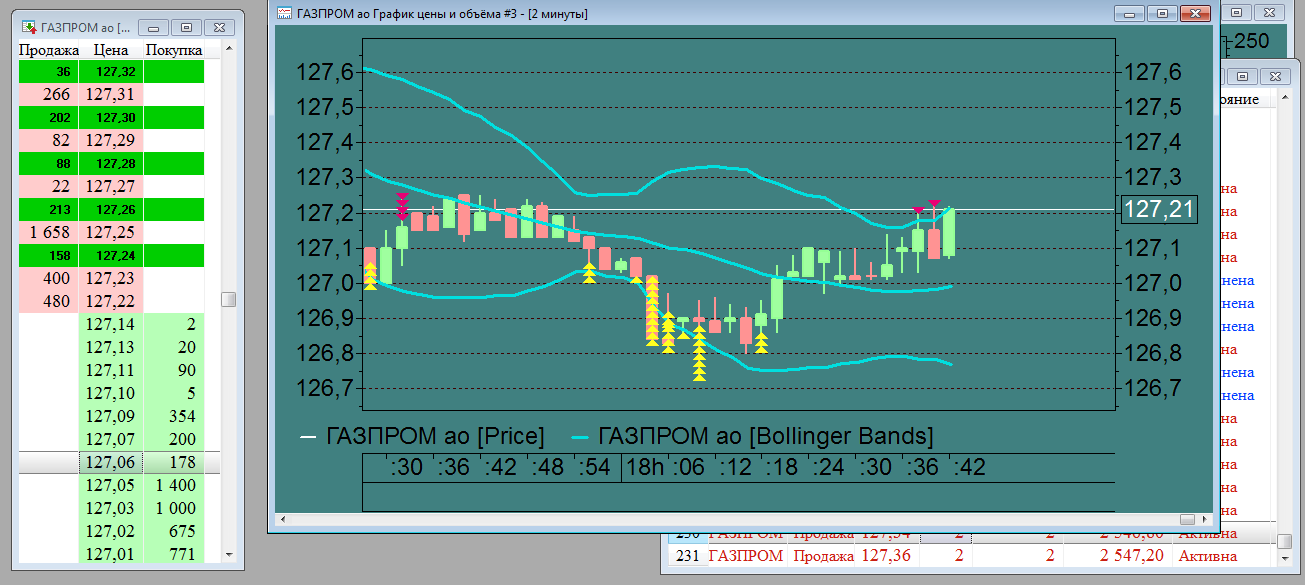The width and height of the screenshot is (1305, 585).
Task: Click the ГАЗПРОМ ао [Bollinger Bands] legend entry
Action: [752, 437]
